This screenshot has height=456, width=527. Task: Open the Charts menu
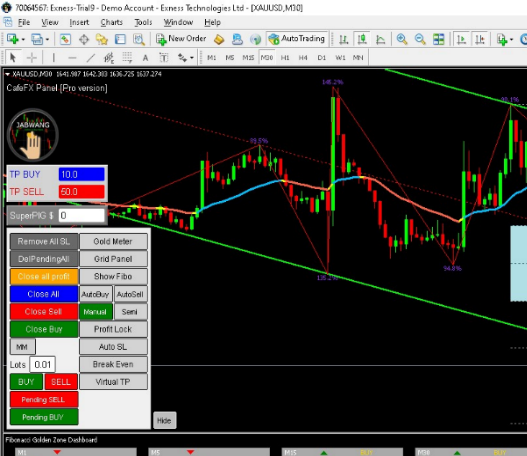[x=112, y=23]
